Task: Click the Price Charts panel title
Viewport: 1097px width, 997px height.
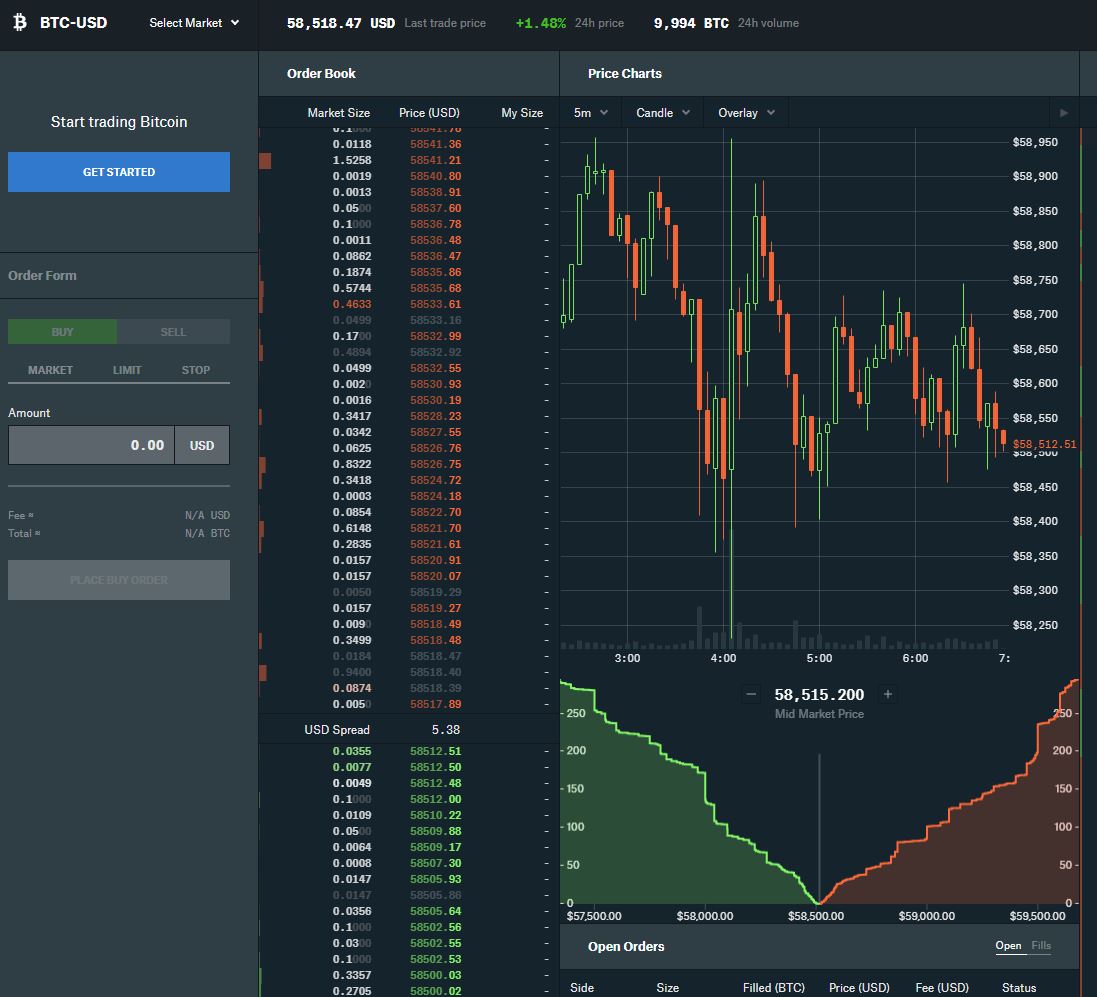Action: pos(625,73)
